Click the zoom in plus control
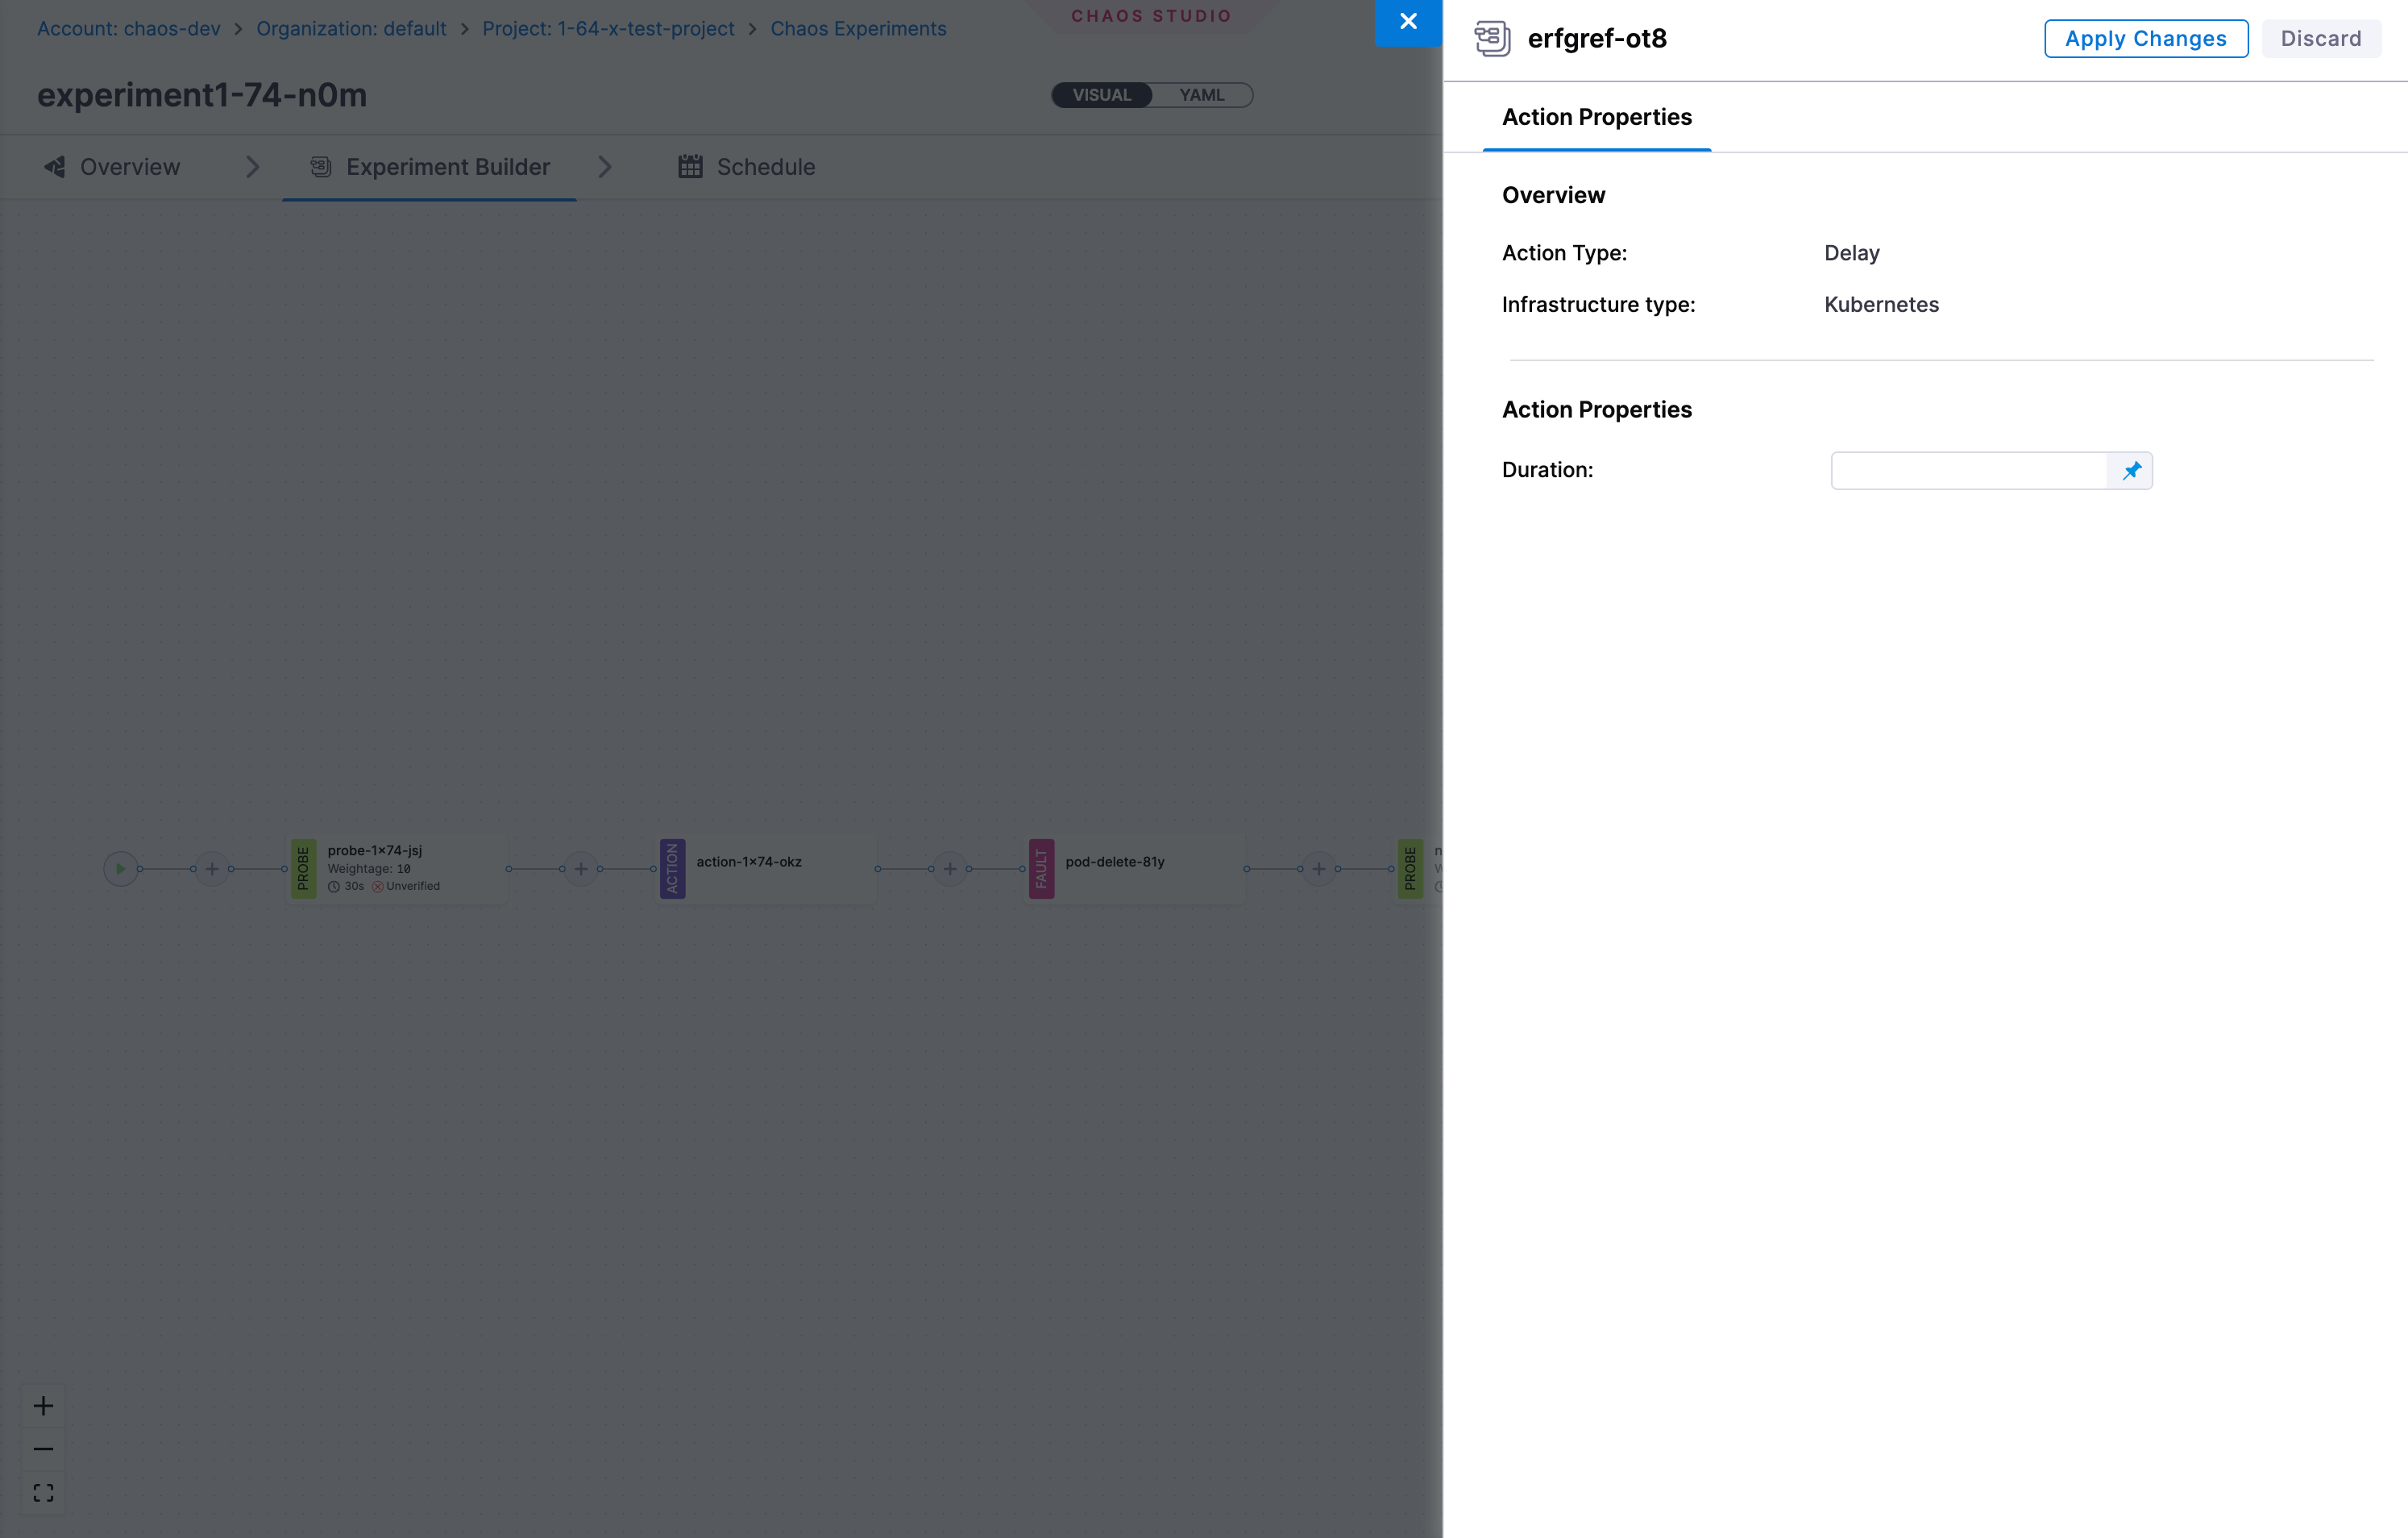 point(43,1406)
